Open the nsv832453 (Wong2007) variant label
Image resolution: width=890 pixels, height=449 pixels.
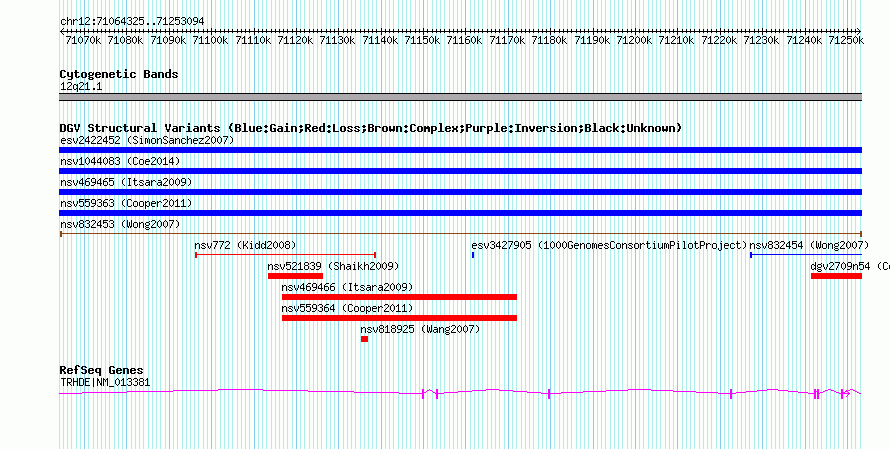click(120, 224)
